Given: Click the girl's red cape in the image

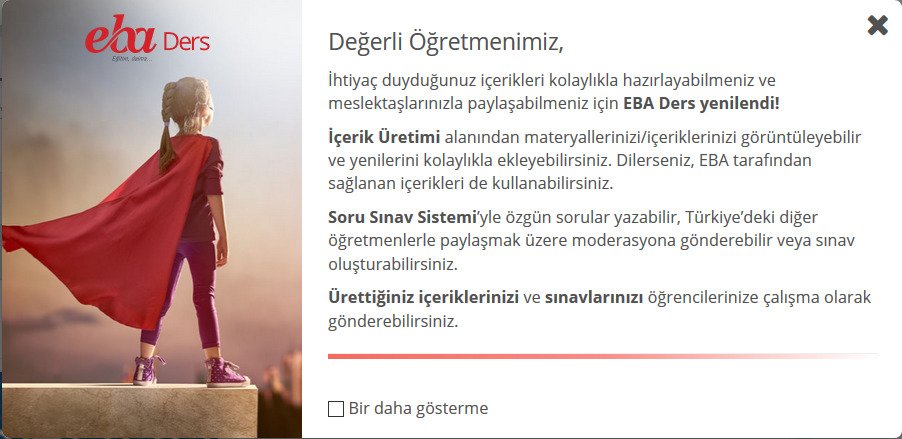Looking at the screenshot, I should click(x=110, y=240).
